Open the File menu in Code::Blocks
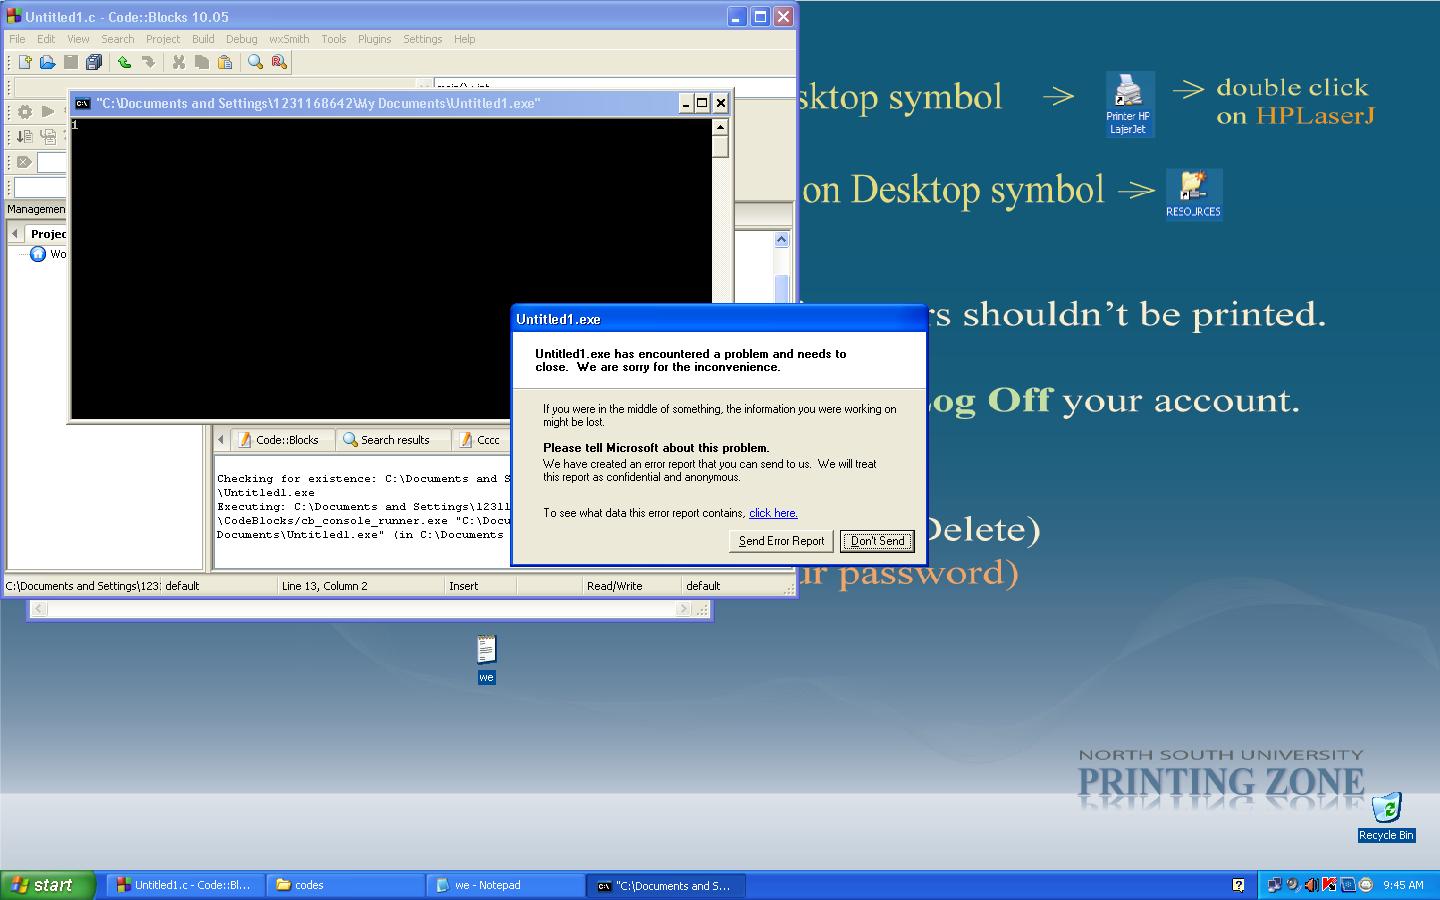 (x=17, y=39)
